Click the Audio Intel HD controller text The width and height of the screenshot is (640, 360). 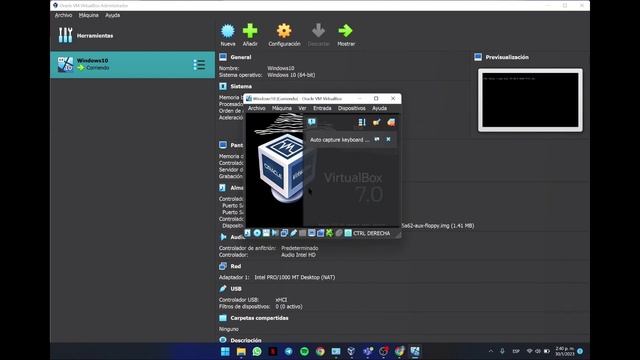pos(298,255)
